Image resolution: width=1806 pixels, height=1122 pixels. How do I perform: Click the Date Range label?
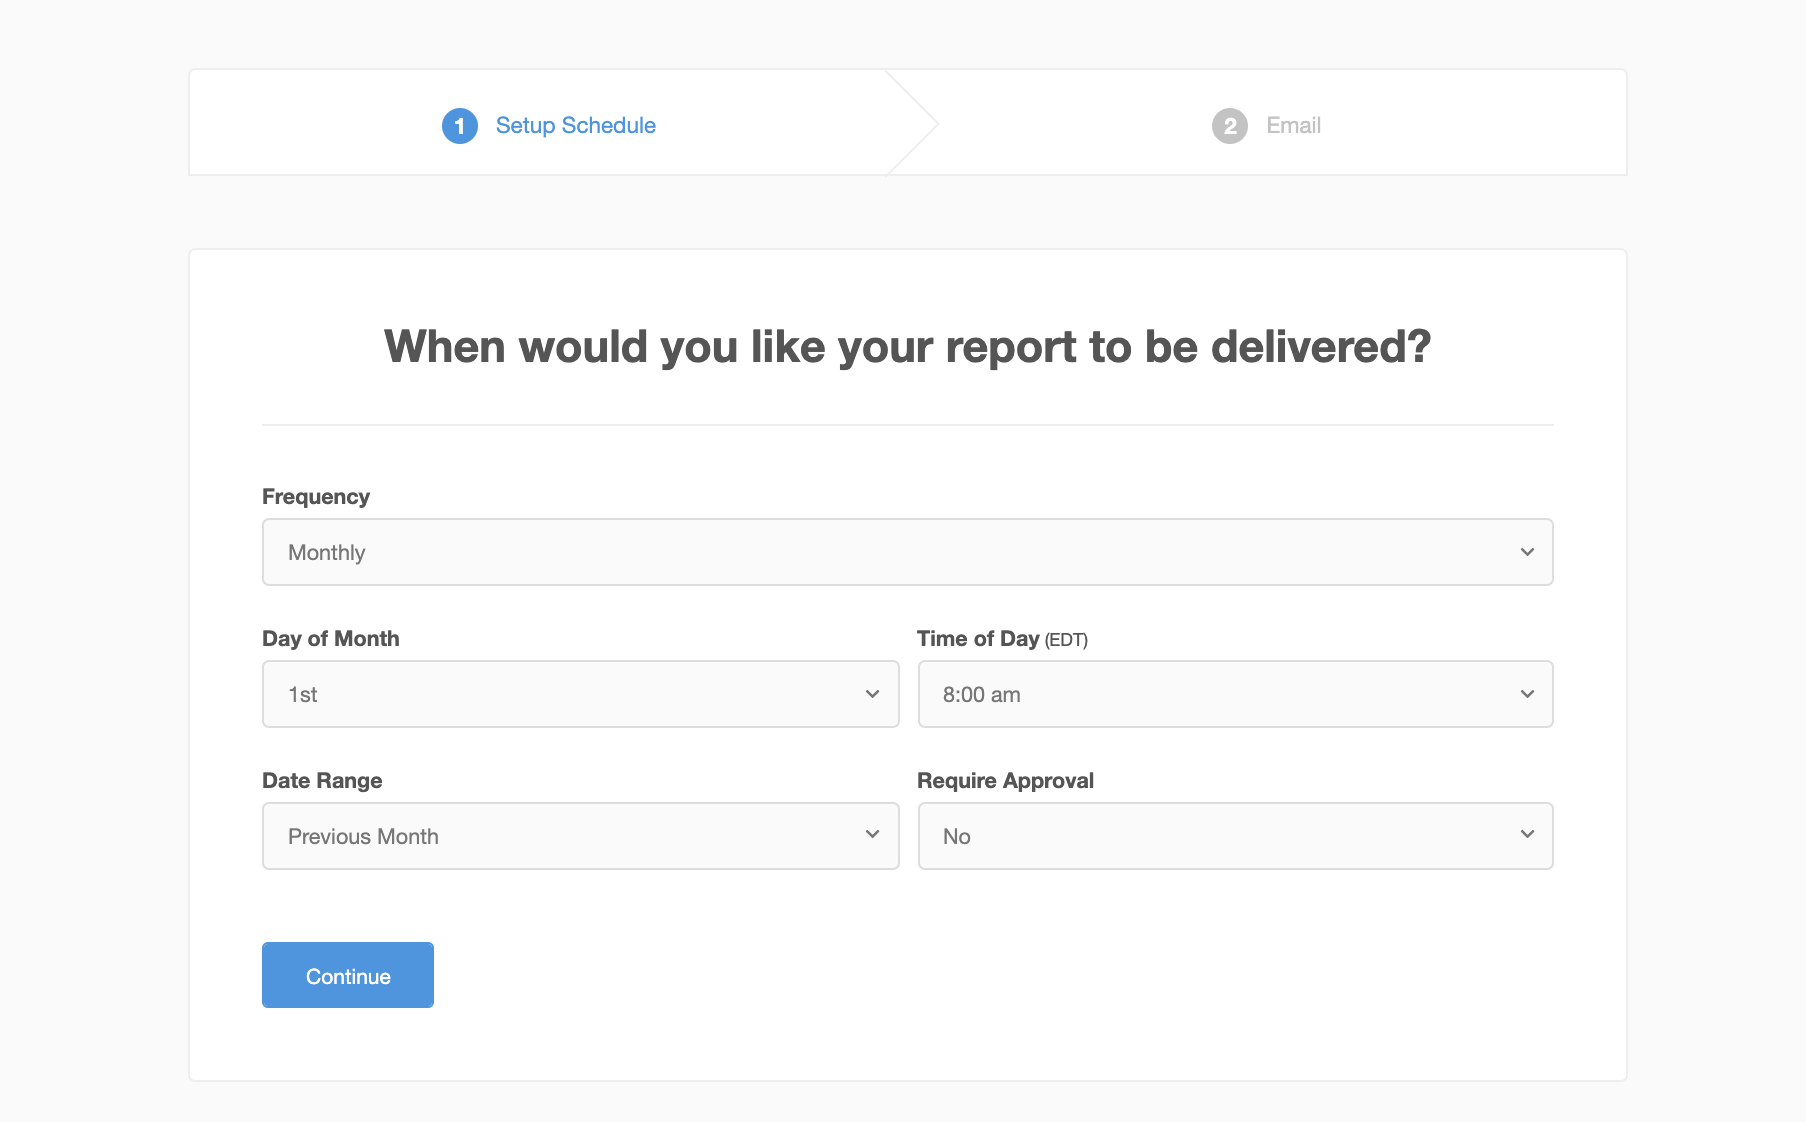pos(322,781)
